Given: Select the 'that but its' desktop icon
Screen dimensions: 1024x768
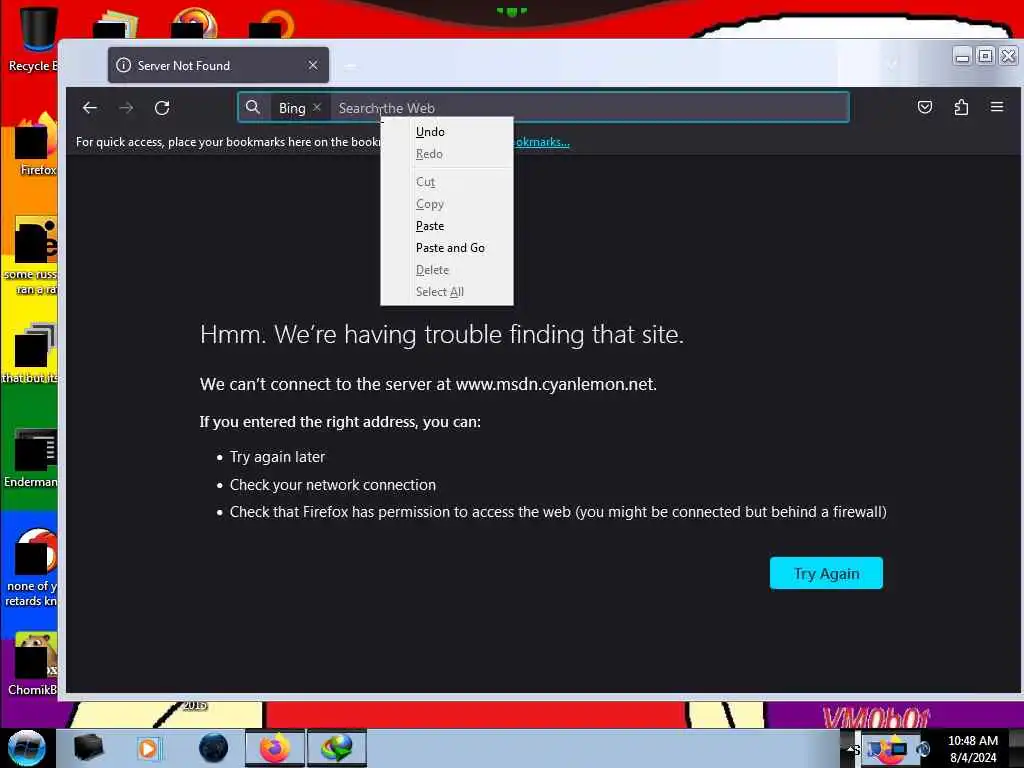Looking at the screenshot, I should (31, 353).
